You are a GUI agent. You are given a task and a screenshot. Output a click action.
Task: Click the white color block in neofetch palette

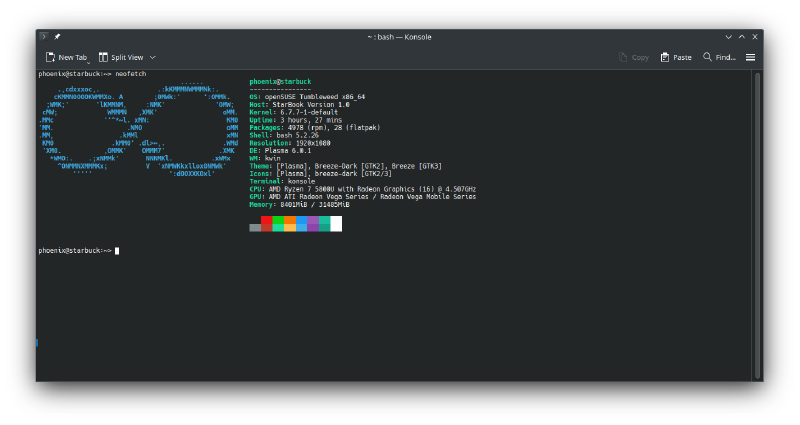[336, 221]
